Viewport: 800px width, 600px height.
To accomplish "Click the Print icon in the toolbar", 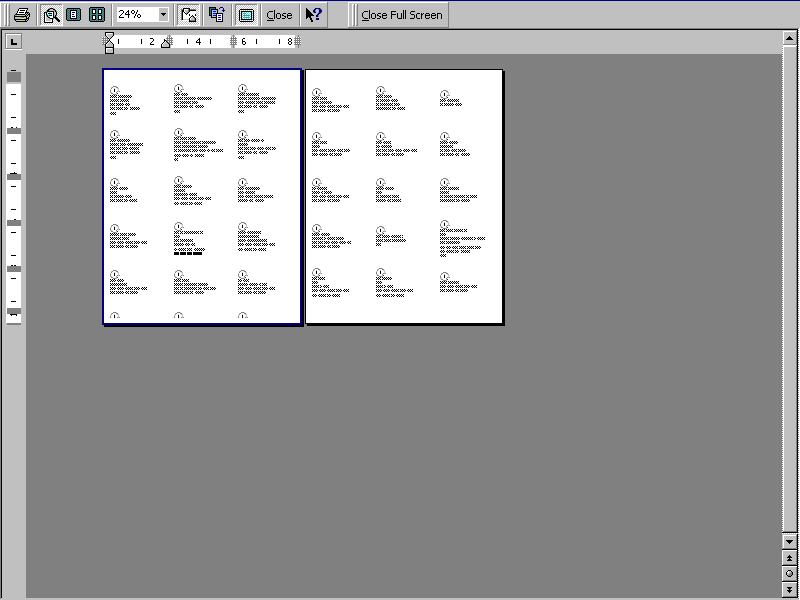I will 22,15.
